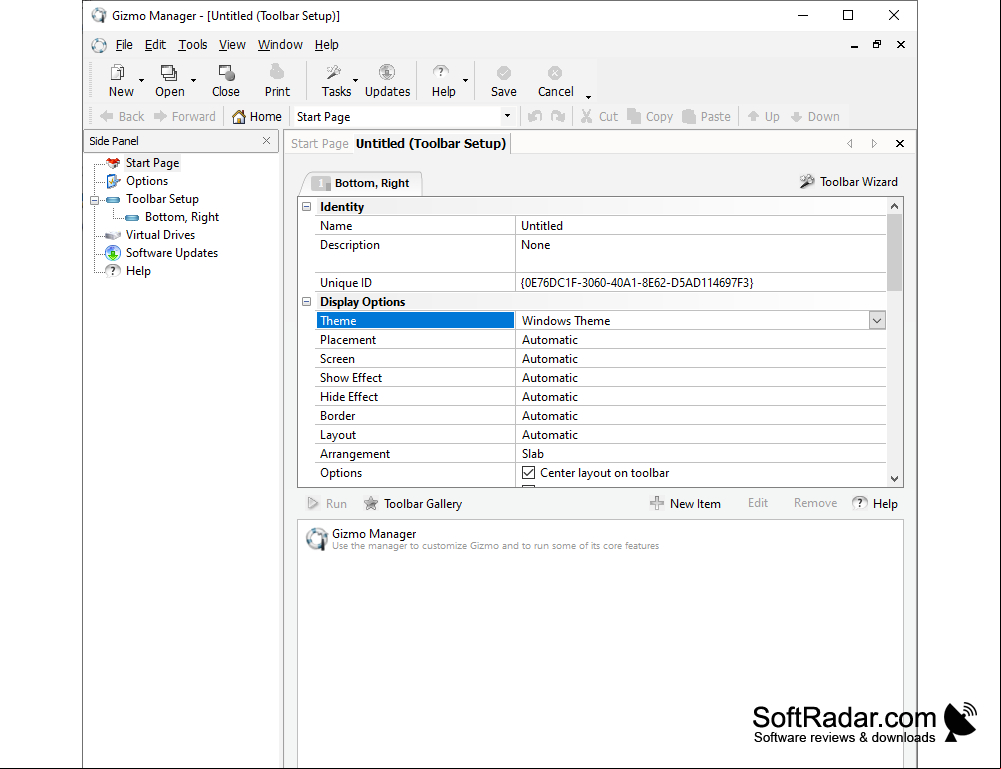The width and height of the screenshot is (1001, 769).
Task: Click the Save toolbar icon
Action: pyautogui.click(x=504, y=73)
